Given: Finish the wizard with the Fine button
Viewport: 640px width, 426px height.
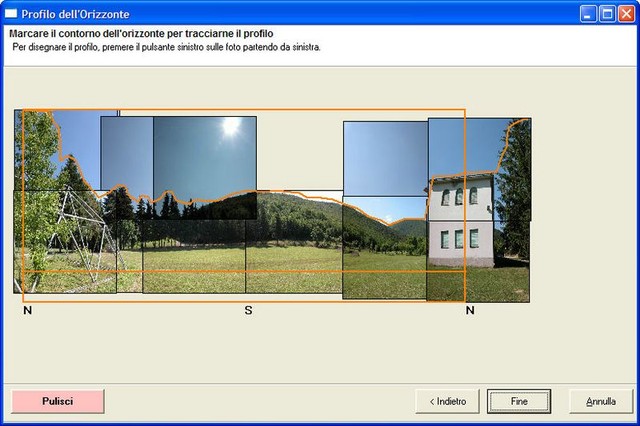Looking at the screenshot, I should pyautogui.click(x=519, y=401).
